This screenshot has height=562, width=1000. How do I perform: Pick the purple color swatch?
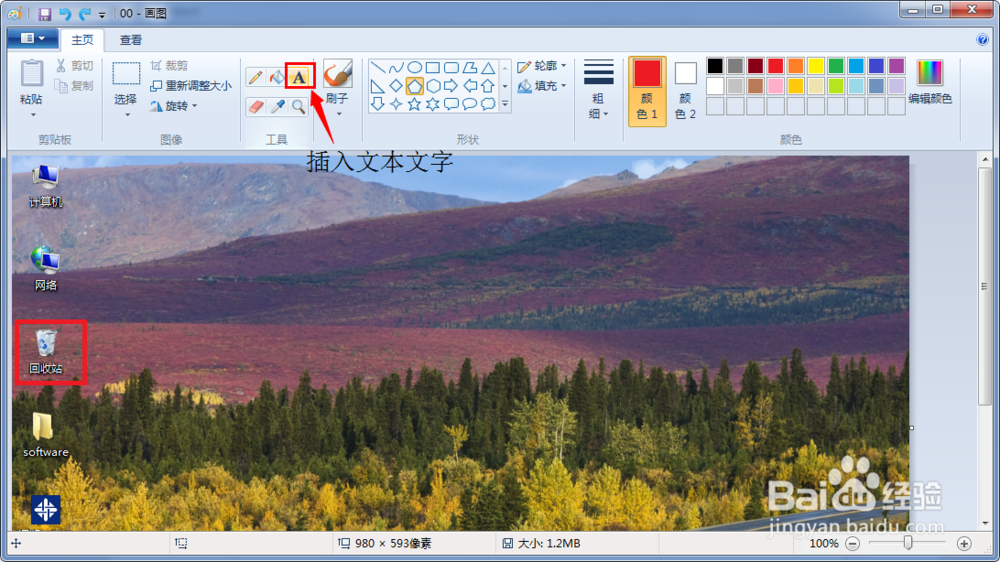897,66
